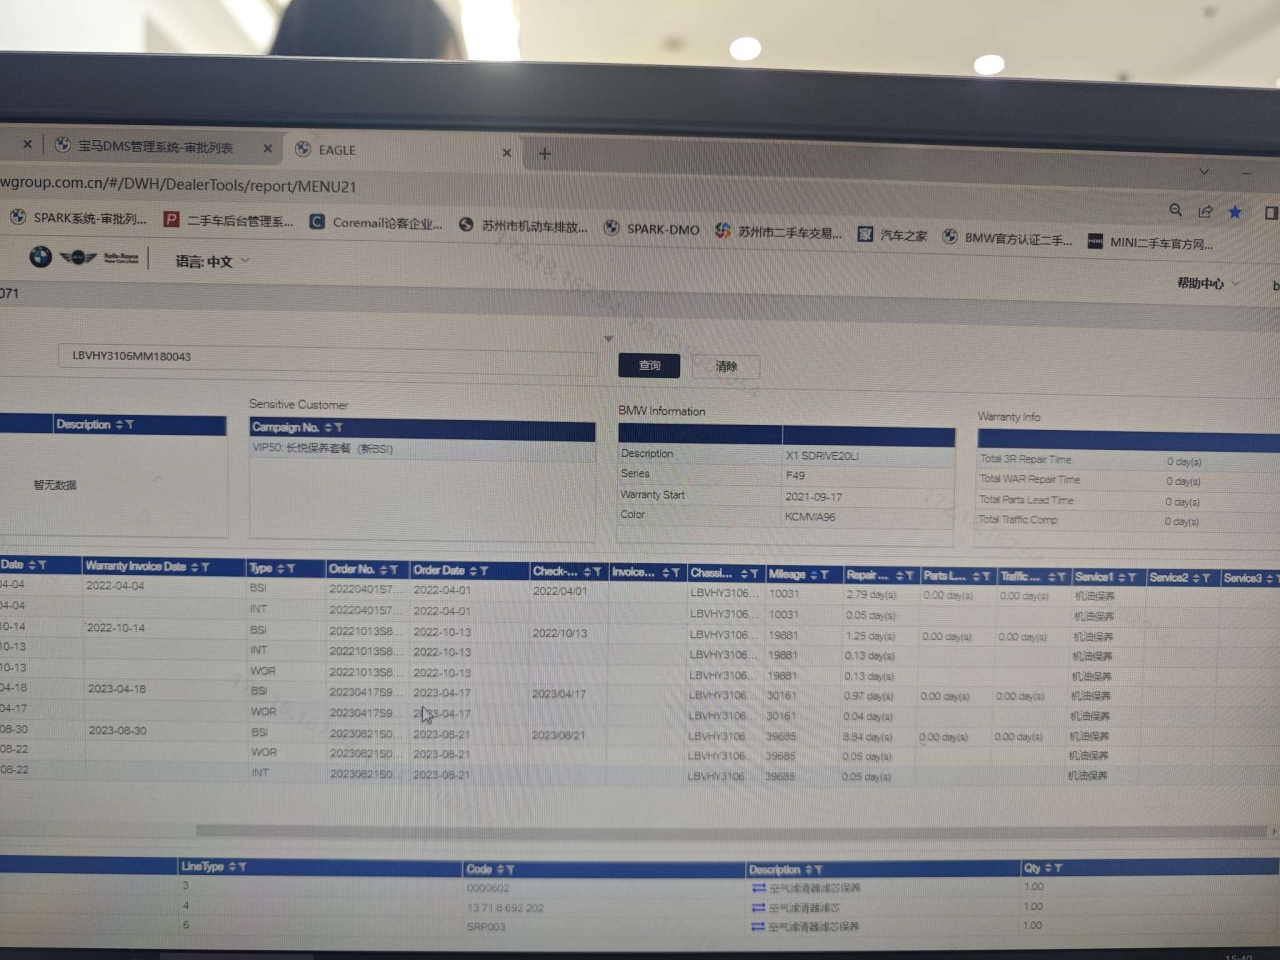Sort the Order No. column
The width and height of the screenshot is (1280, 960).
pyautogui.click(x=384, y=569)
